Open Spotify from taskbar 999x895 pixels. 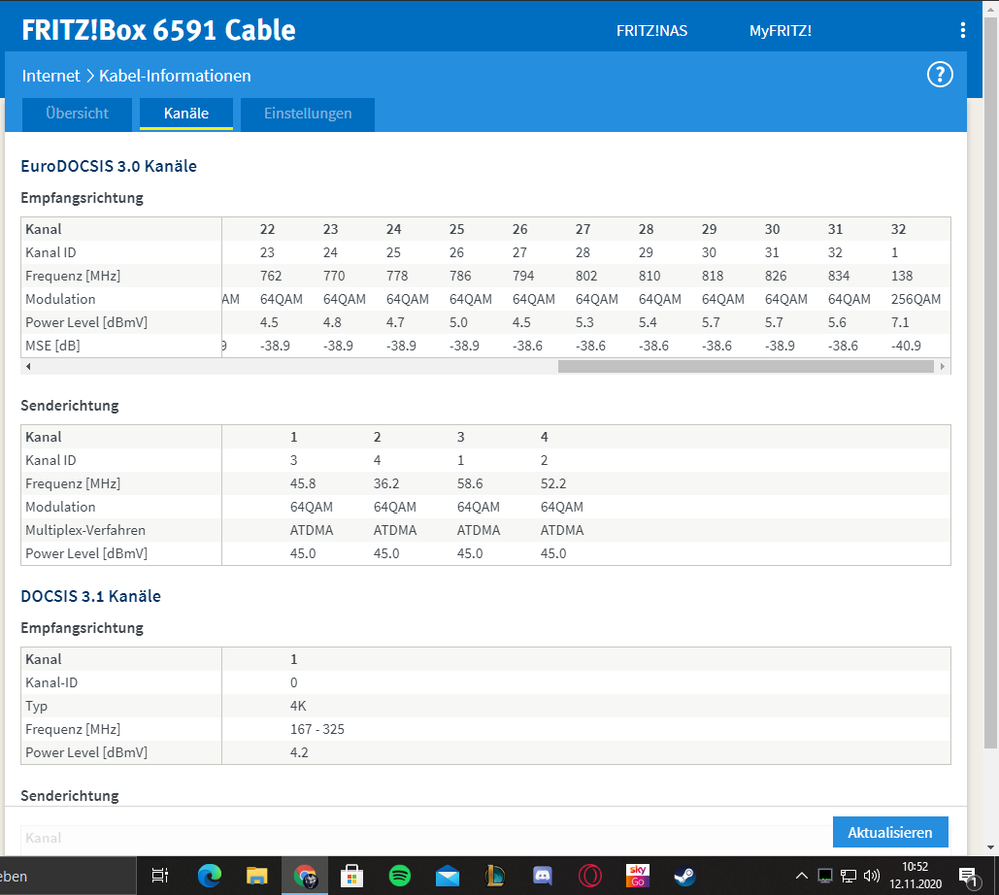(x=399, y=876)
